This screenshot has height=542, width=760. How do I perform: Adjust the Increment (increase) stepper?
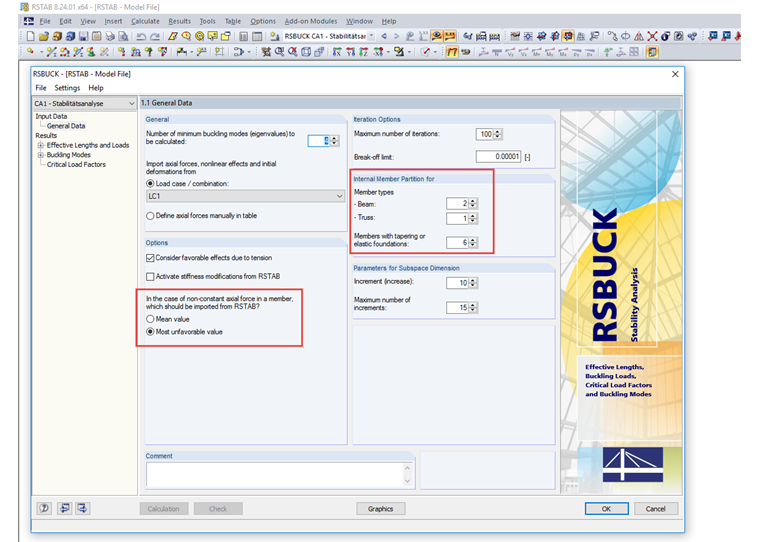(x=473, y=283)
